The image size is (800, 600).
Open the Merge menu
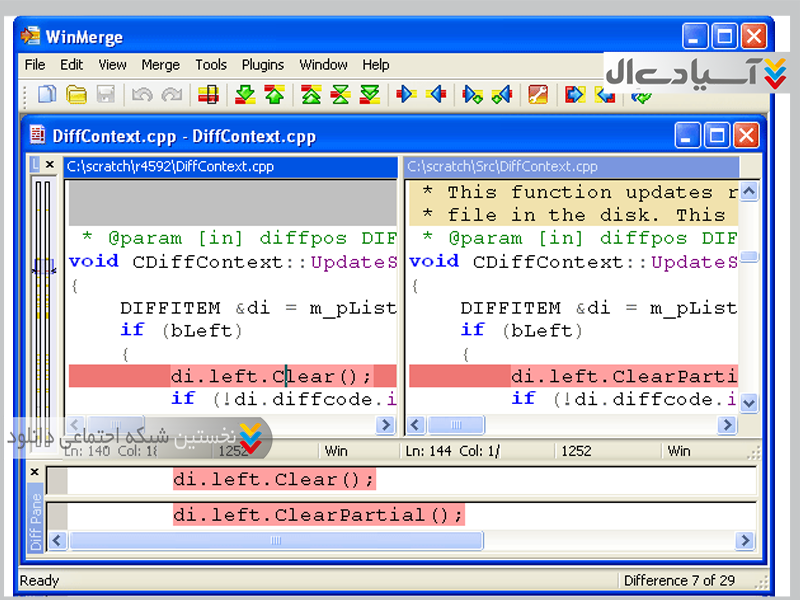point(160,65)
